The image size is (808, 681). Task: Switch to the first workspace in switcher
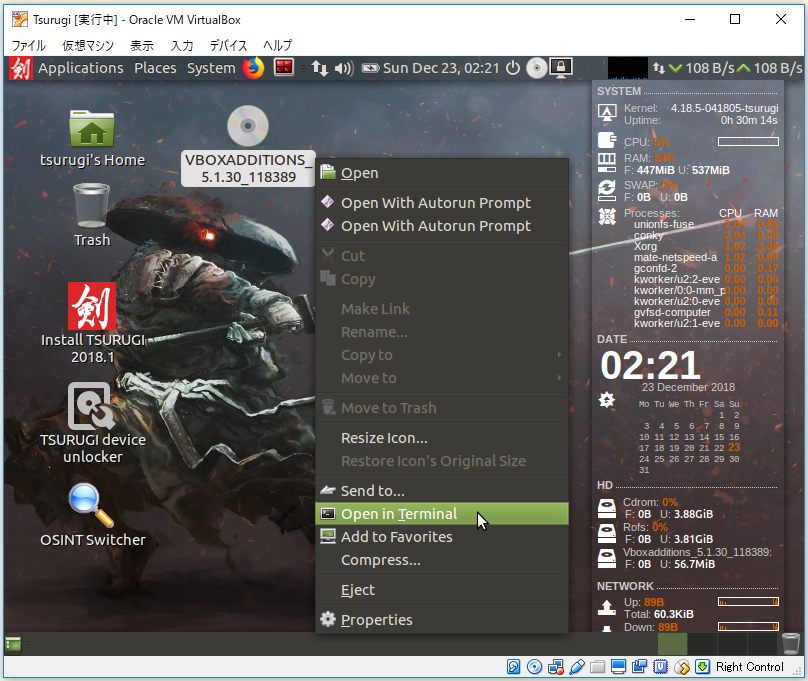click(x=672, y=644)
